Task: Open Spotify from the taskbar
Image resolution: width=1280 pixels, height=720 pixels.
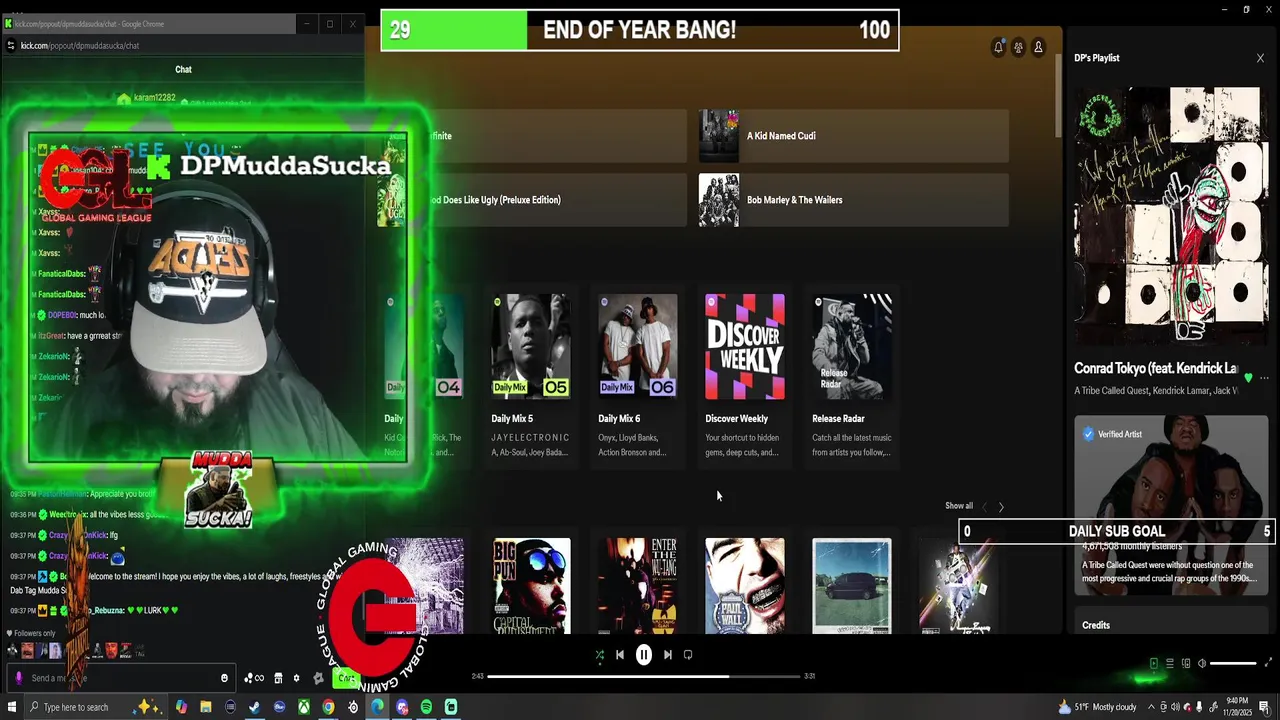Action: [x=426, y=707]
